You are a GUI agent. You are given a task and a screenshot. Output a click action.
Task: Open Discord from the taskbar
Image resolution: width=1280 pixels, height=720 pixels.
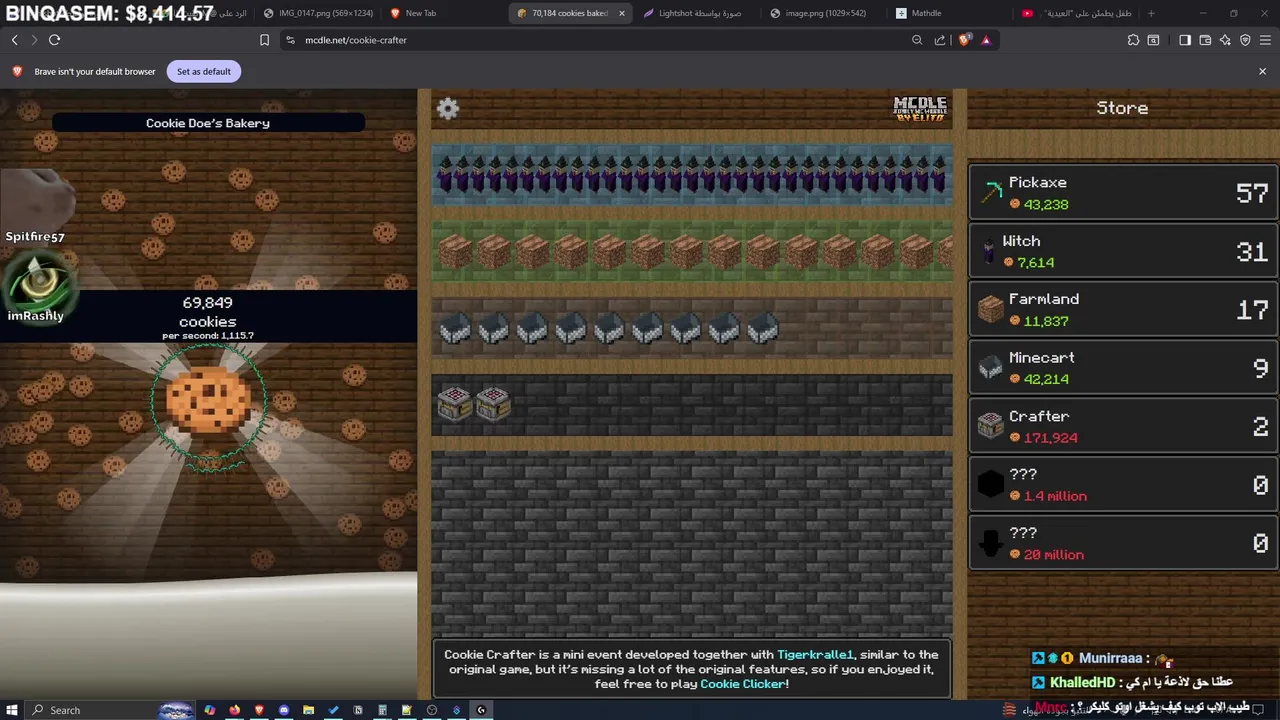(284, 710)
